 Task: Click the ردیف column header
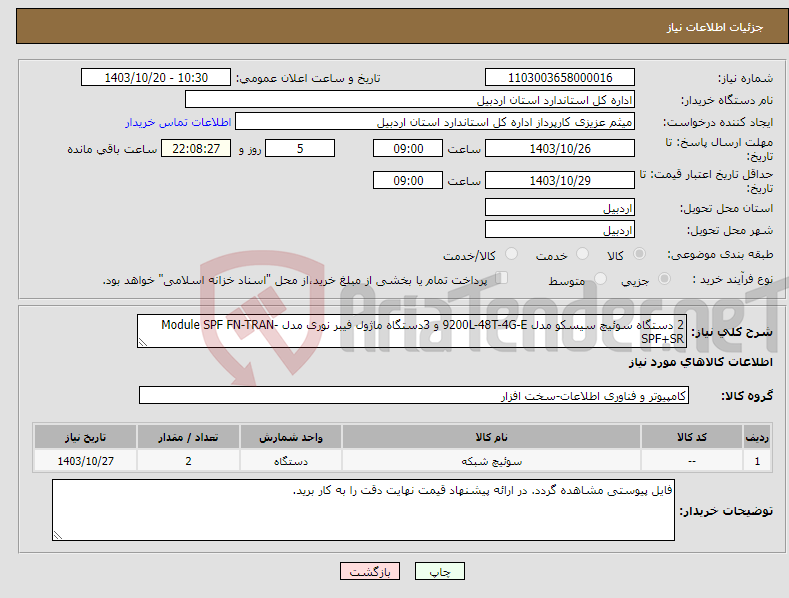757,437
